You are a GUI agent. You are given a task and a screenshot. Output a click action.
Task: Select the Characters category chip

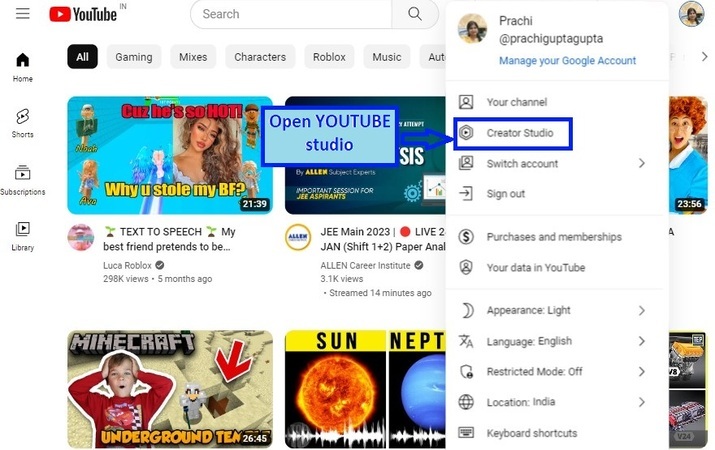pos(260,57)
